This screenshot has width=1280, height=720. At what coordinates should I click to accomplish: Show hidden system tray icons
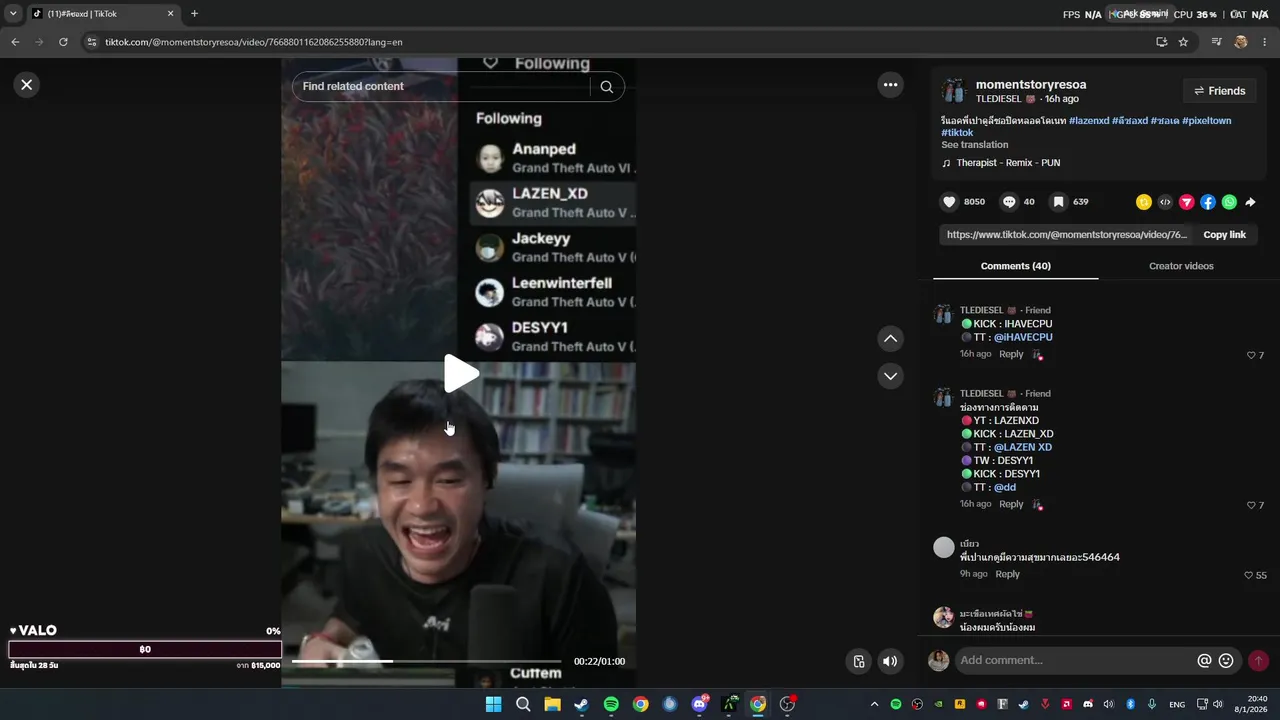click(874, 704)
